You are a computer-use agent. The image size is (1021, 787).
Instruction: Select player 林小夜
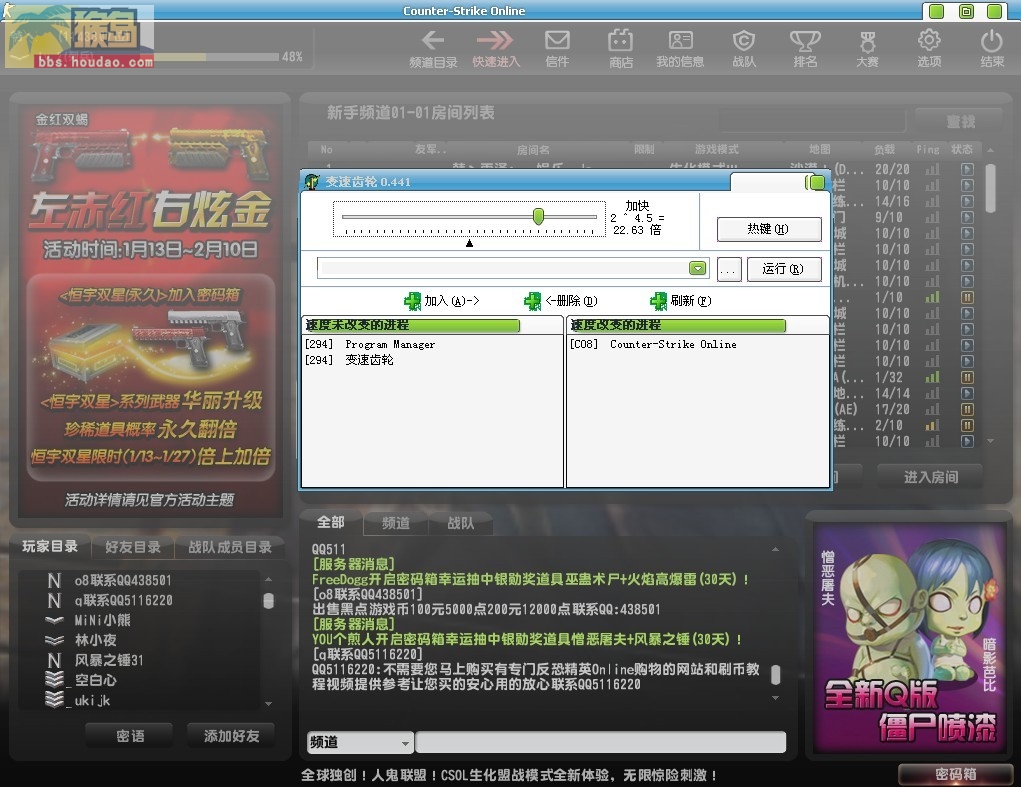pyautogui.click(x=96, y=641)
